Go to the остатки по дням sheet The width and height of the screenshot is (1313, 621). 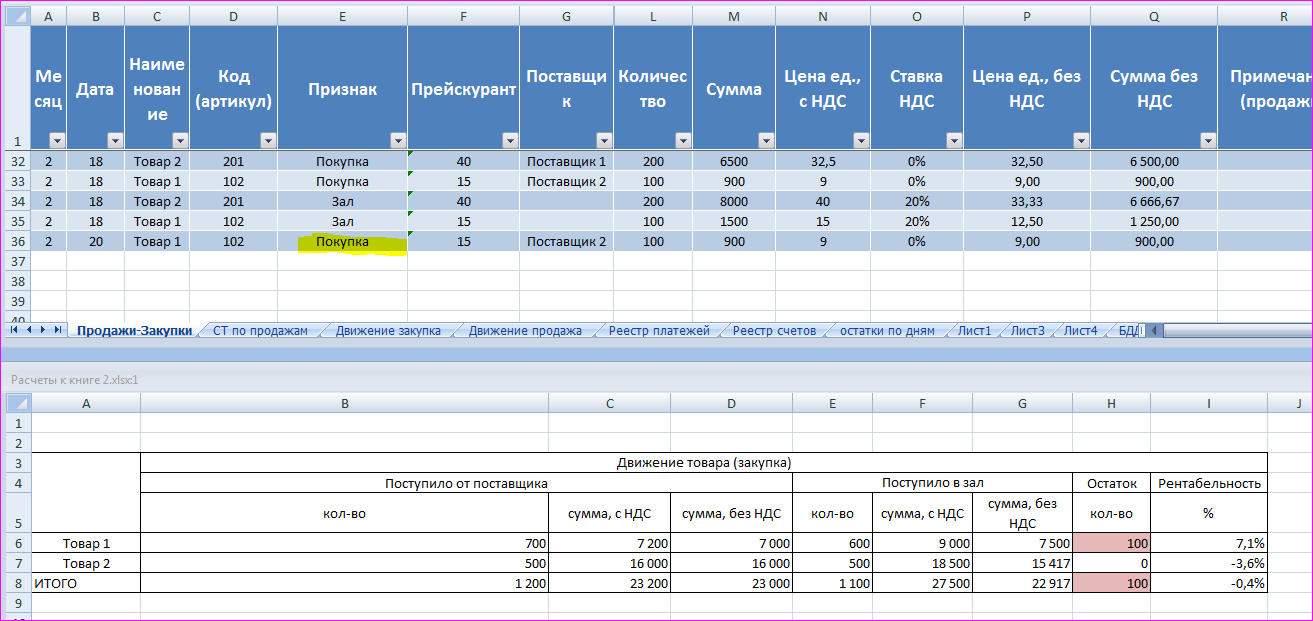point(887,331)
